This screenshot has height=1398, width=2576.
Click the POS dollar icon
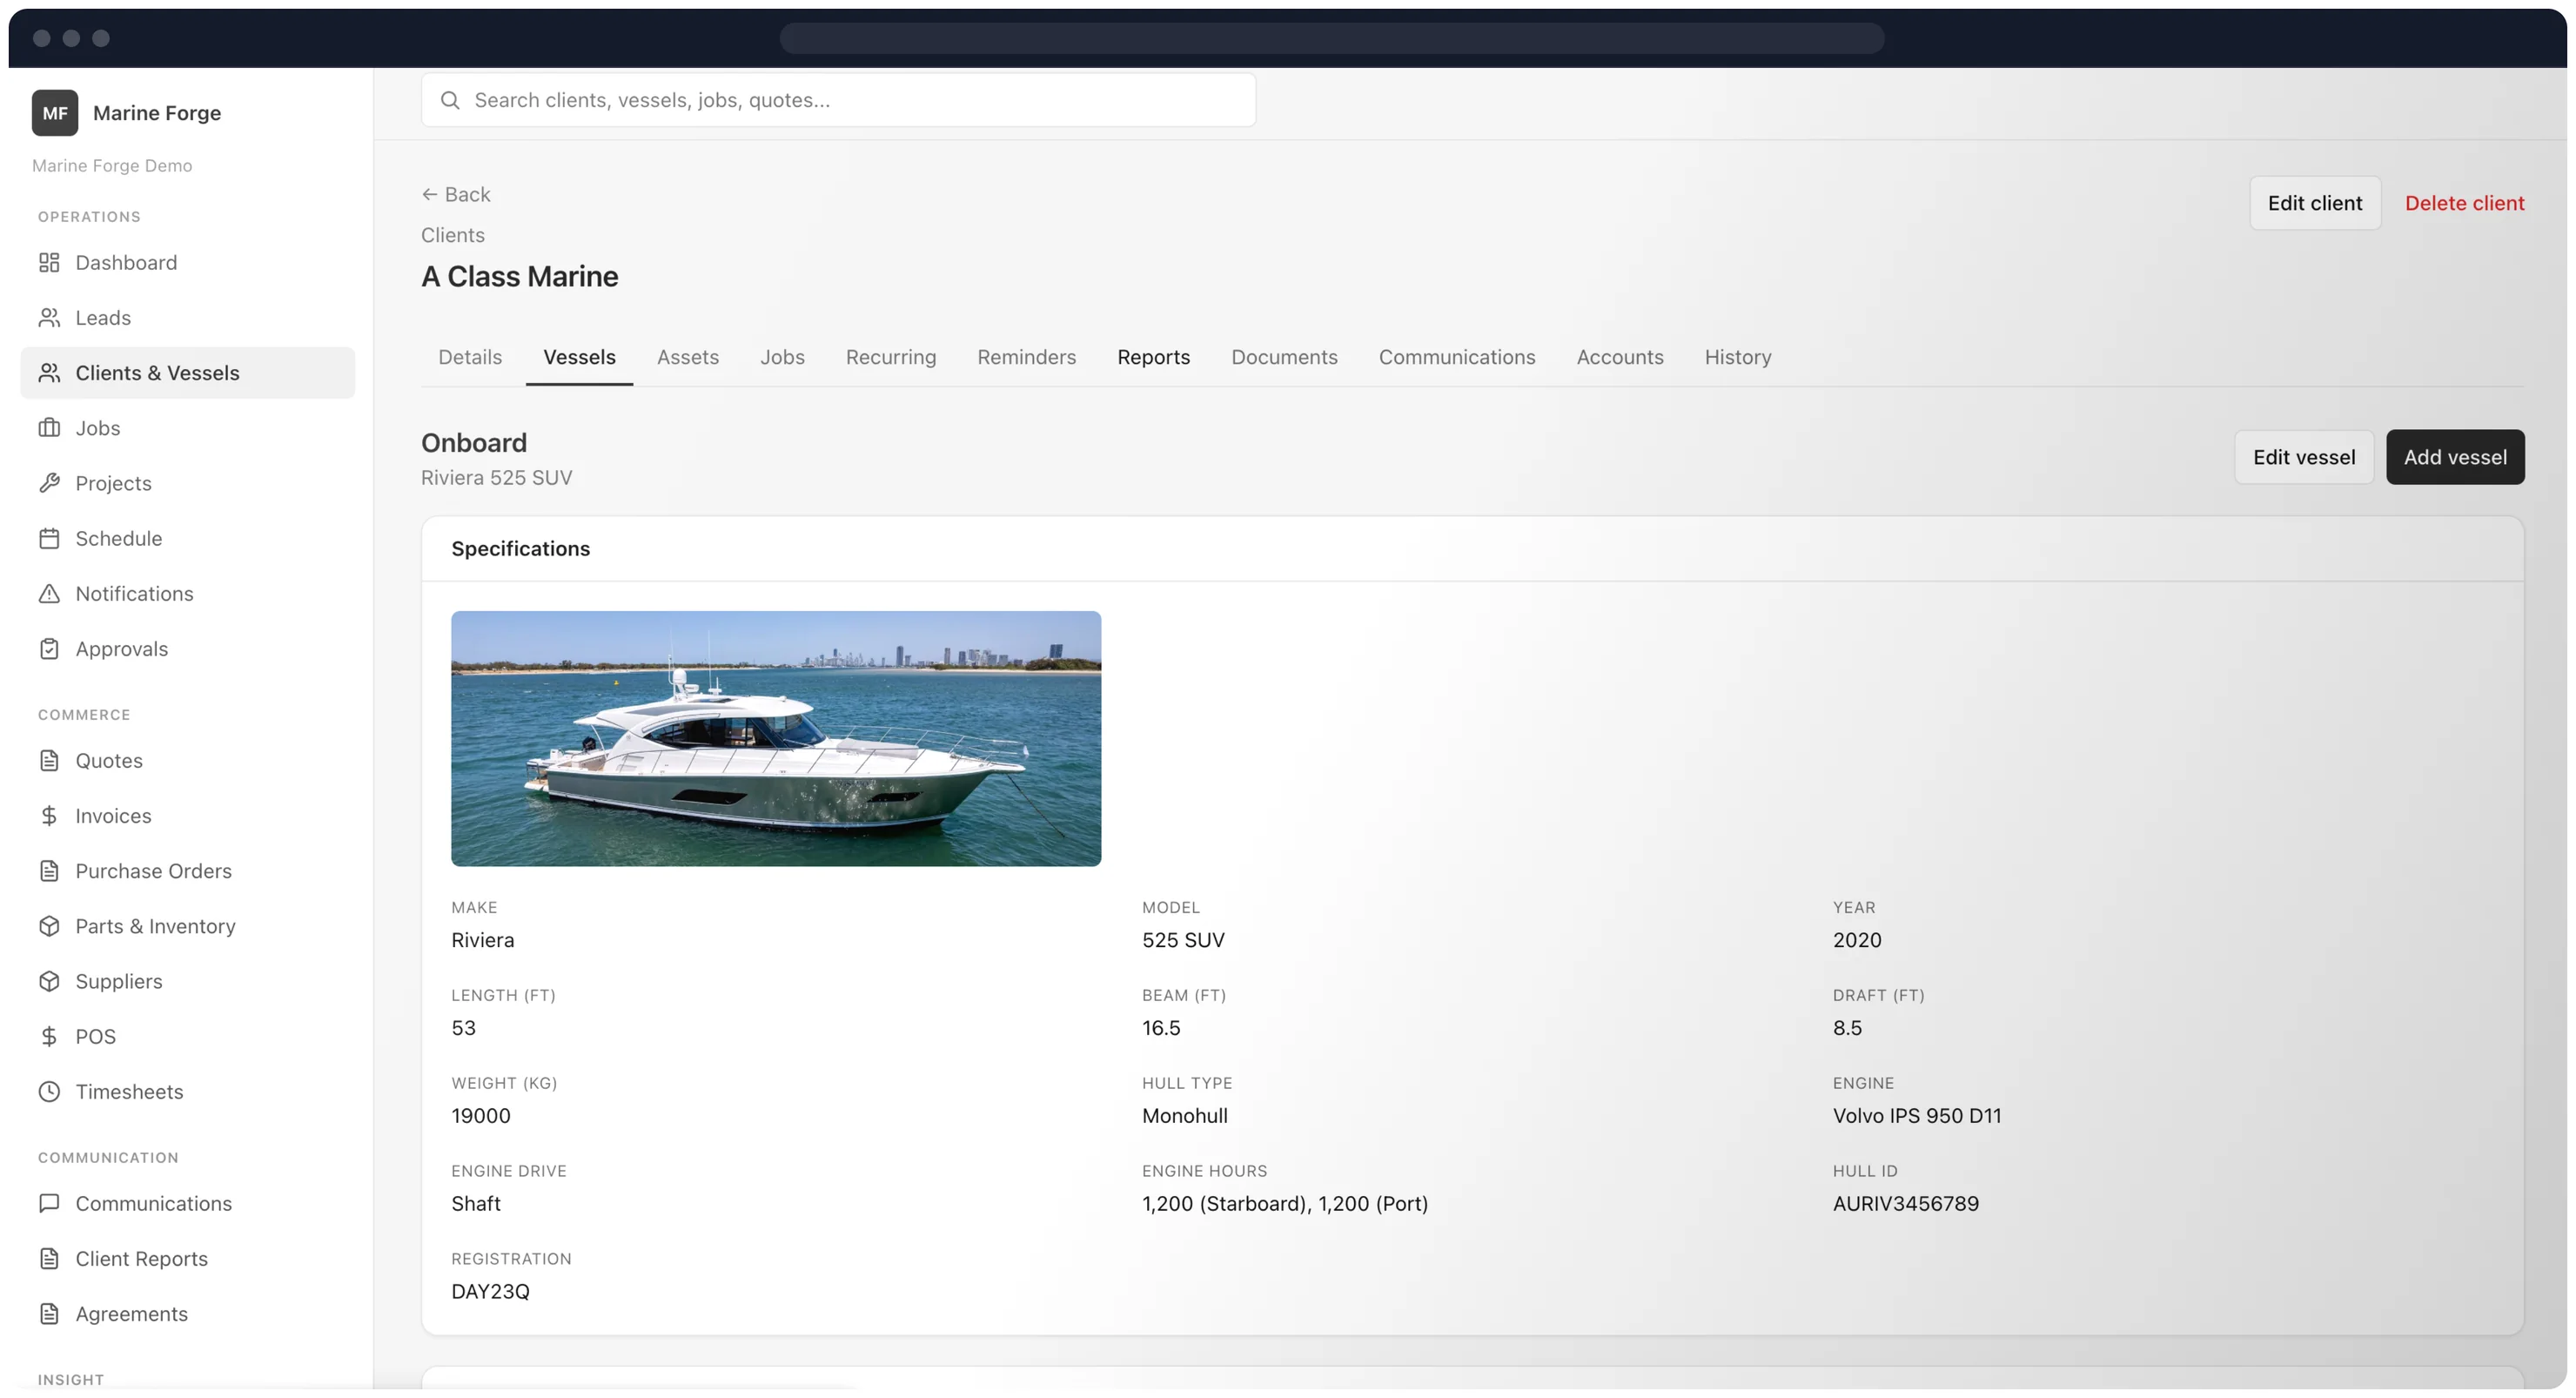coord(49,1036)
